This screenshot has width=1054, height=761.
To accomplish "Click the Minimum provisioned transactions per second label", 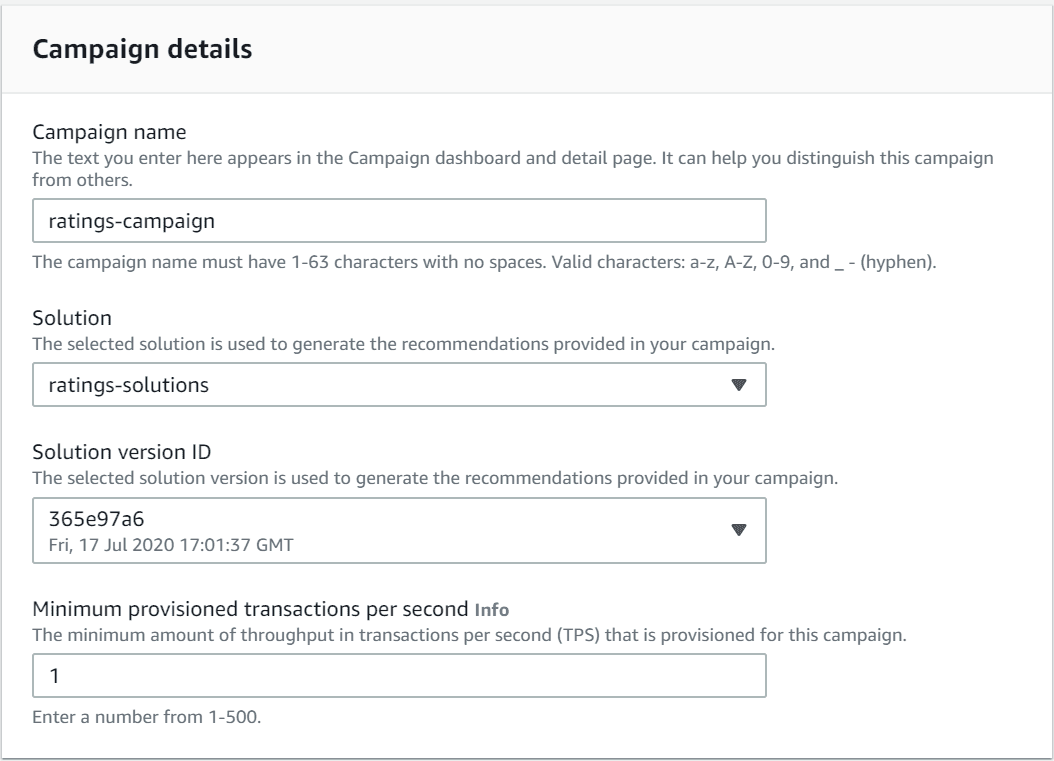I will click(x=250, y=608).
